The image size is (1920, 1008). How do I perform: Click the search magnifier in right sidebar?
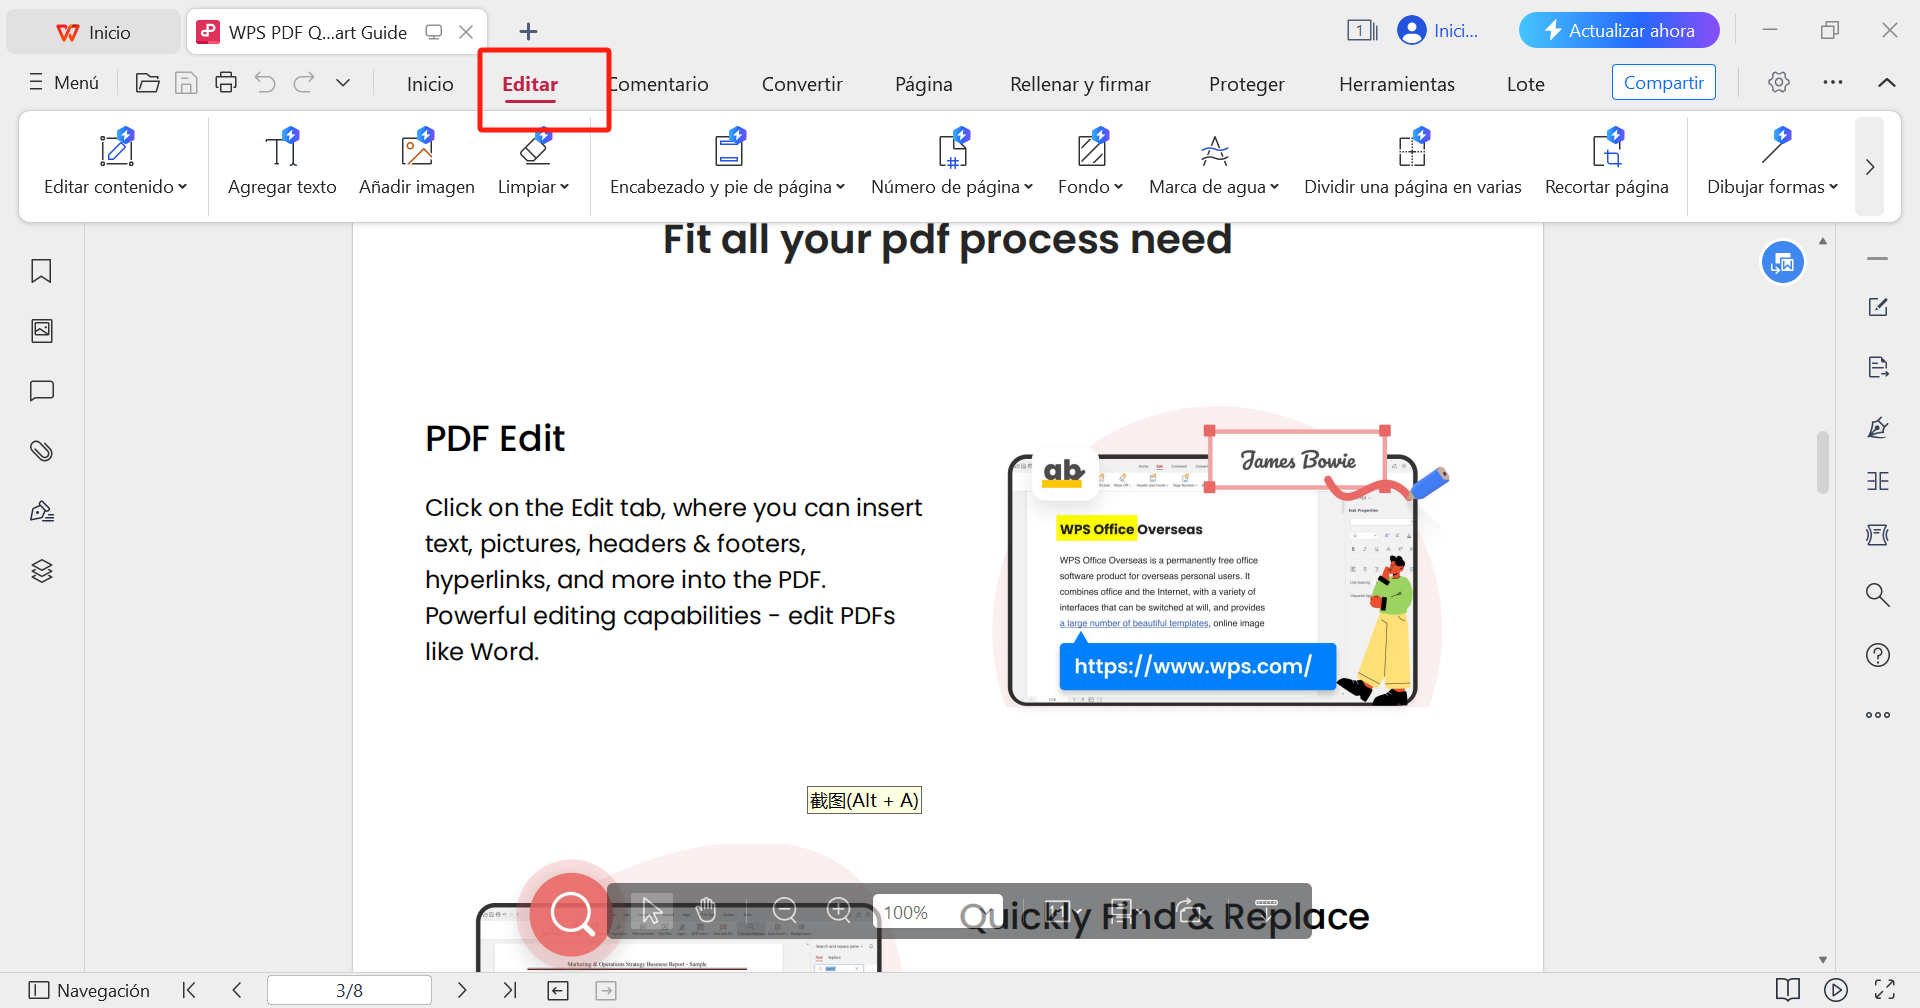coord(1878,595)
